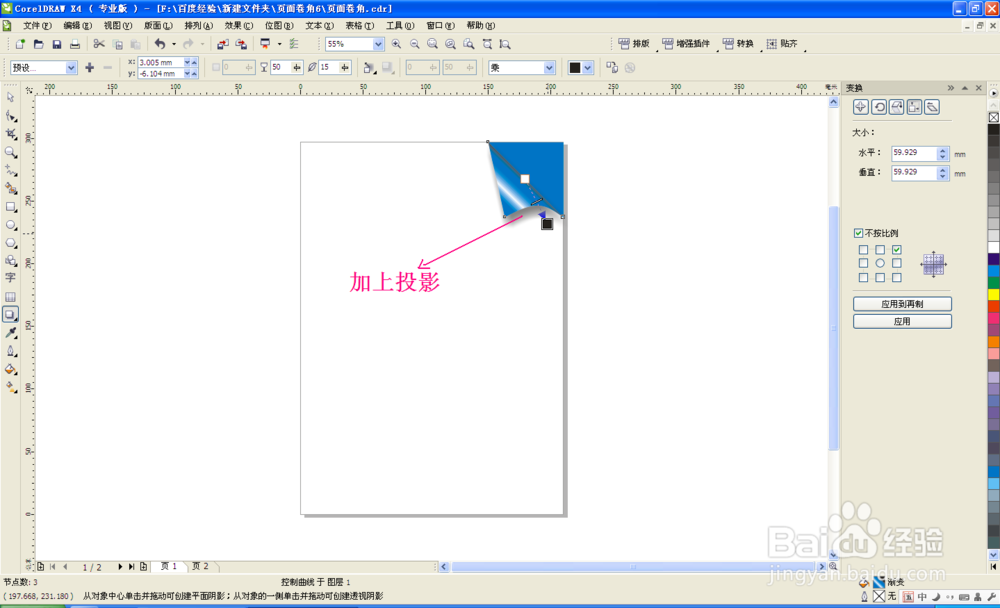The image size is (1000, 608).
Task: Switch to the 页 2 page tab
Action: (x=201, y=566)
